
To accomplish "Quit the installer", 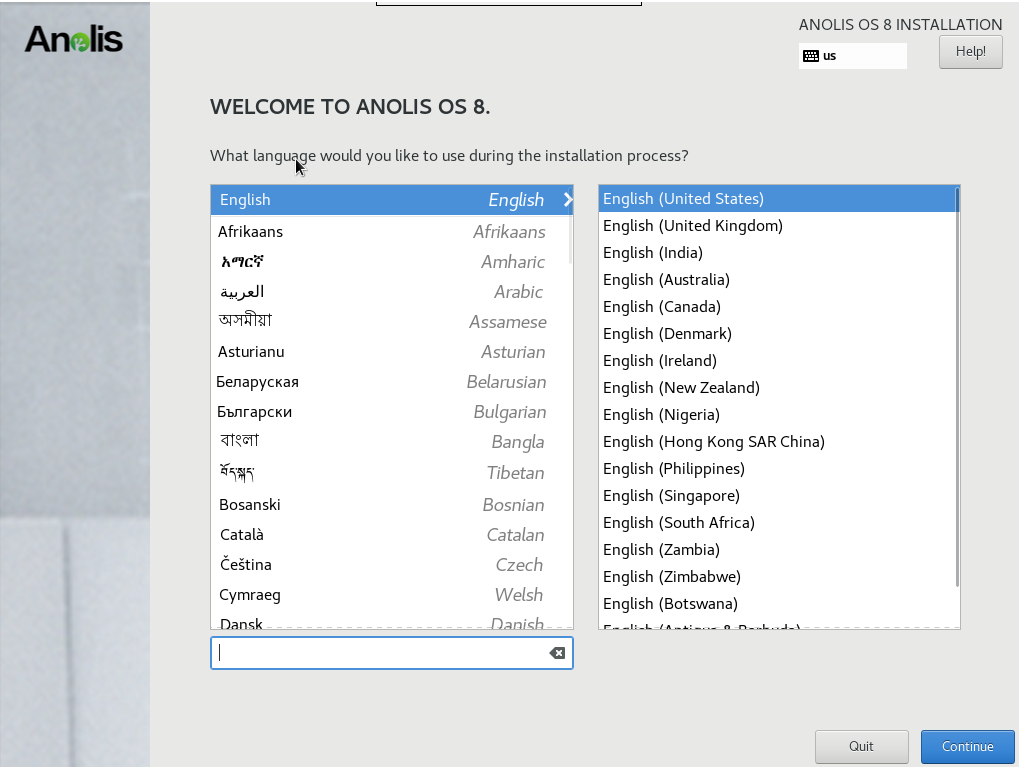I will (862, 746).
